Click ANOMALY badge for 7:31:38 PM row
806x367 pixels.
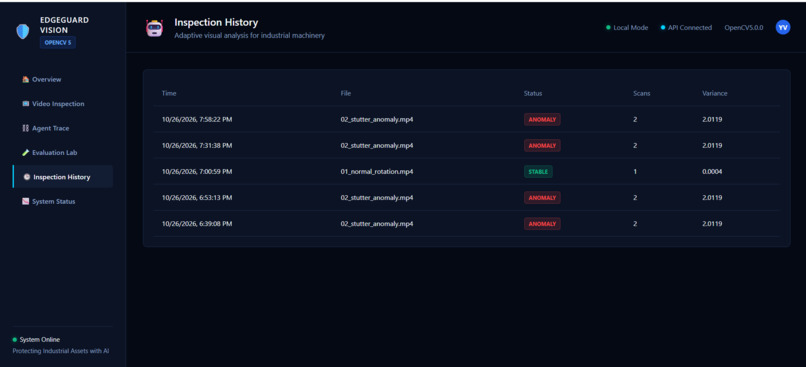[542, 145]
